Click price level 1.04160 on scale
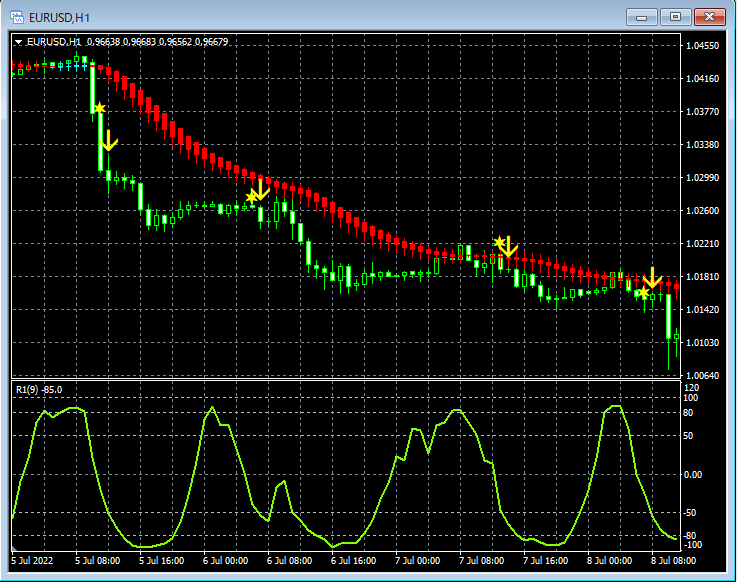 703,79
